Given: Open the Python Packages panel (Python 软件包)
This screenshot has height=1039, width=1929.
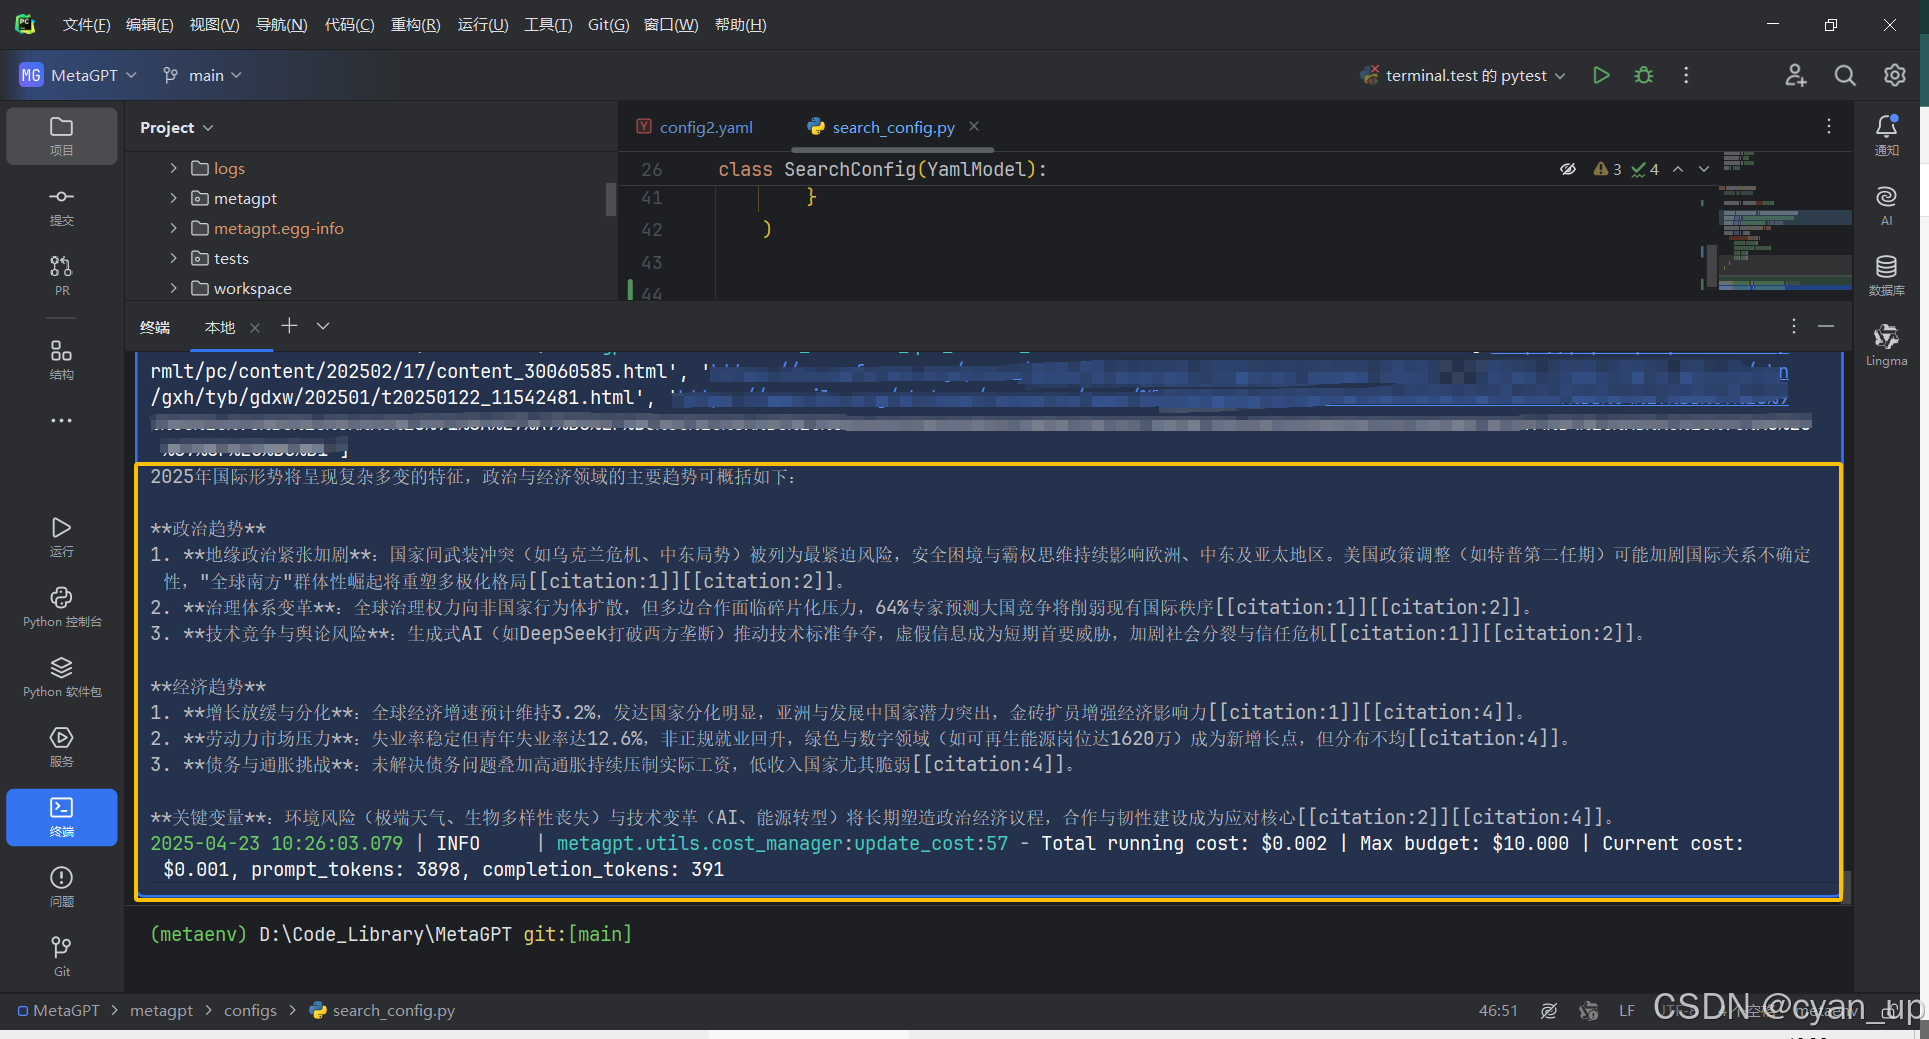Looking at the screenshot, I should coord(62,676).
